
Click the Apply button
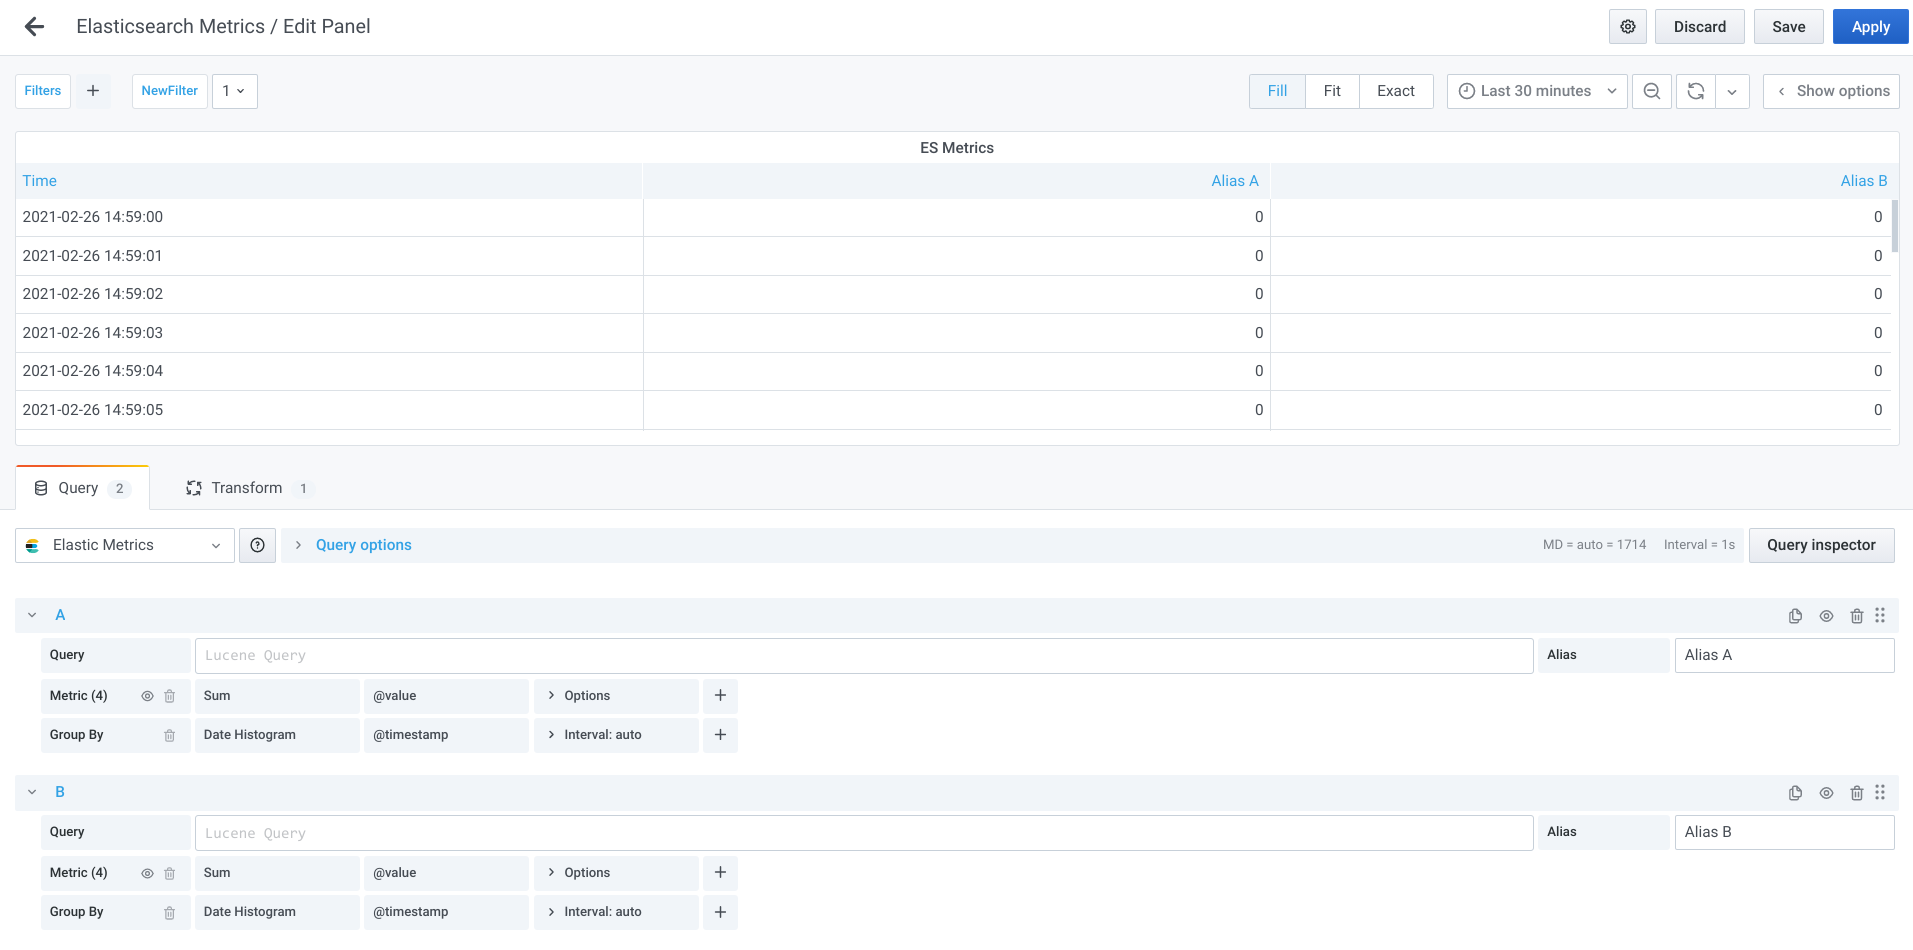1869,26
